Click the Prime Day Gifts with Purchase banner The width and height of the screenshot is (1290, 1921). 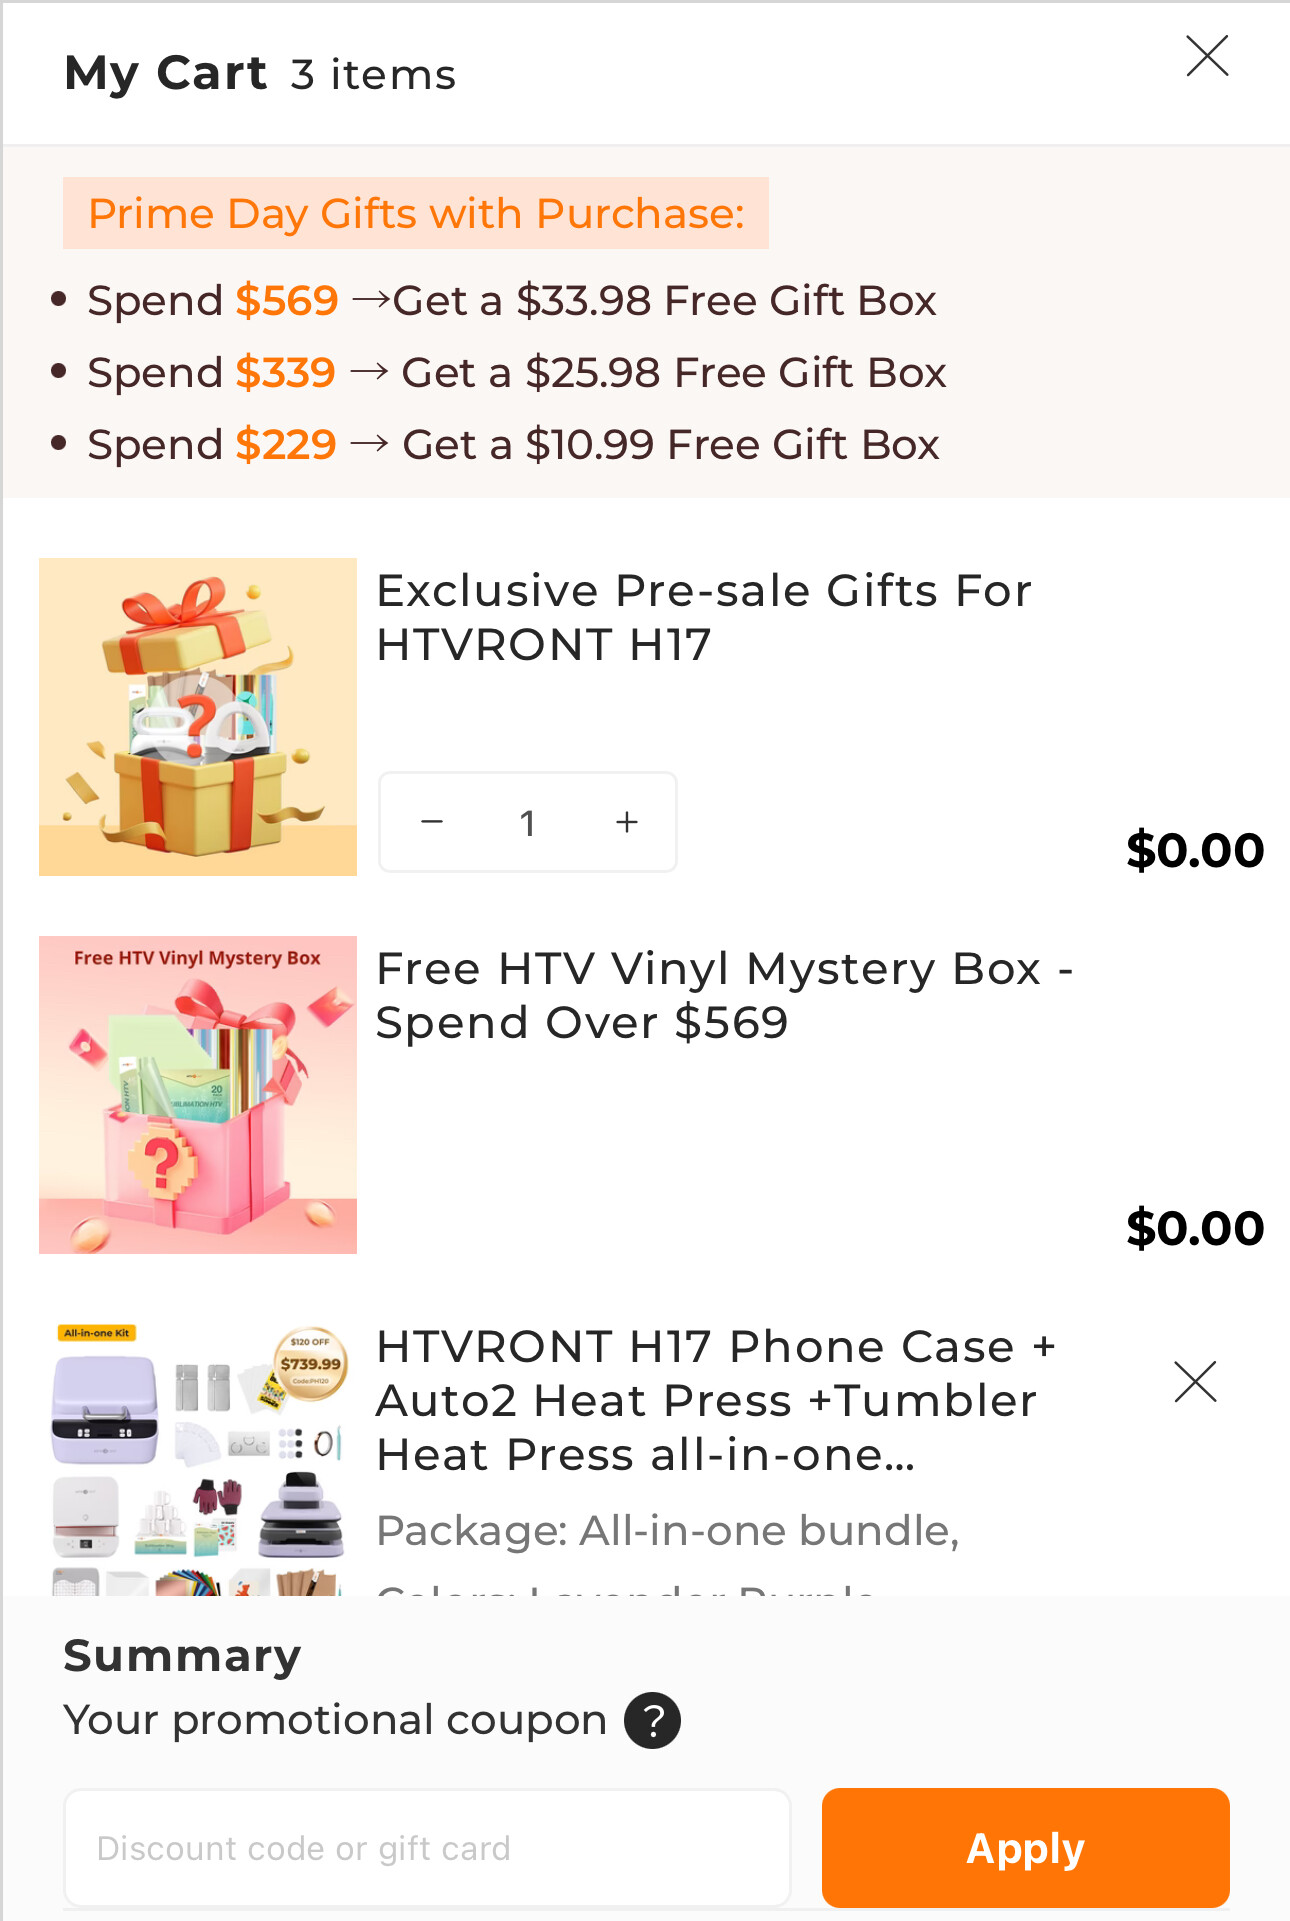point(416,213)
